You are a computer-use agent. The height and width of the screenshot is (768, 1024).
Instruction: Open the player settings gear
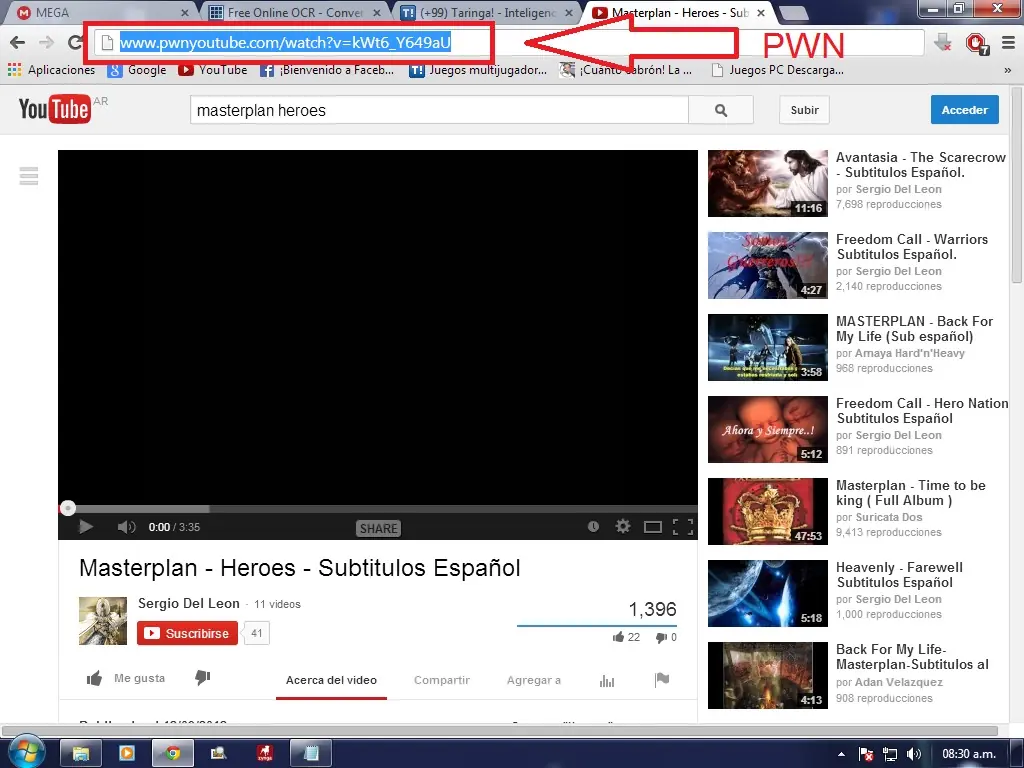(x=623, y=526)
